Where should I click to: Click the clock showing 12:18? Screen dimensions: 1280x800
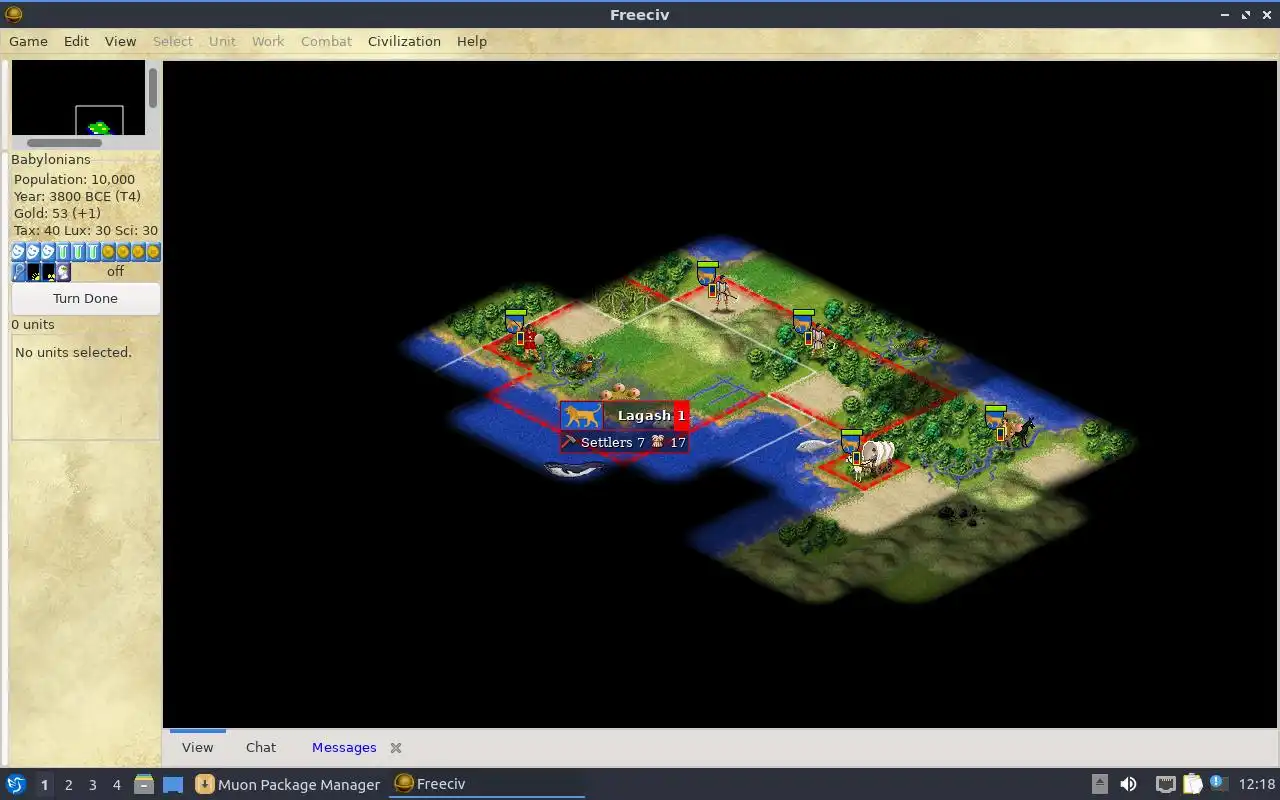point(1257,784)
